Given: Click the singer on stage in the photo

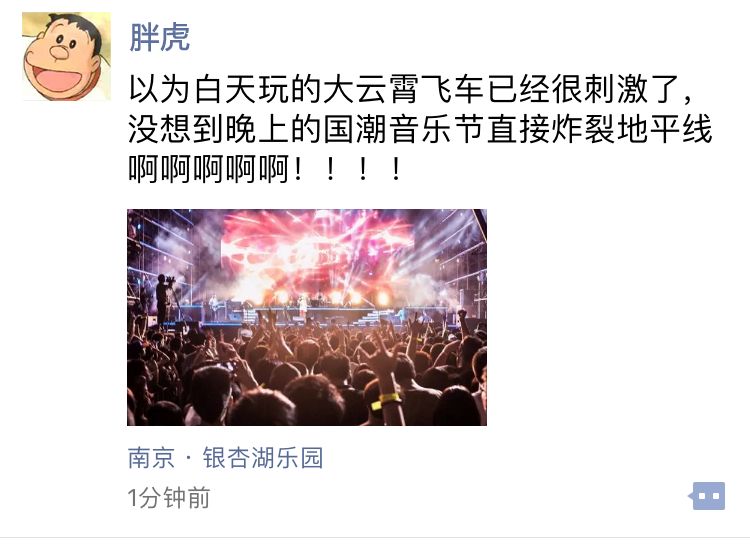Looking at the screenshot, I should click(302, 308).
